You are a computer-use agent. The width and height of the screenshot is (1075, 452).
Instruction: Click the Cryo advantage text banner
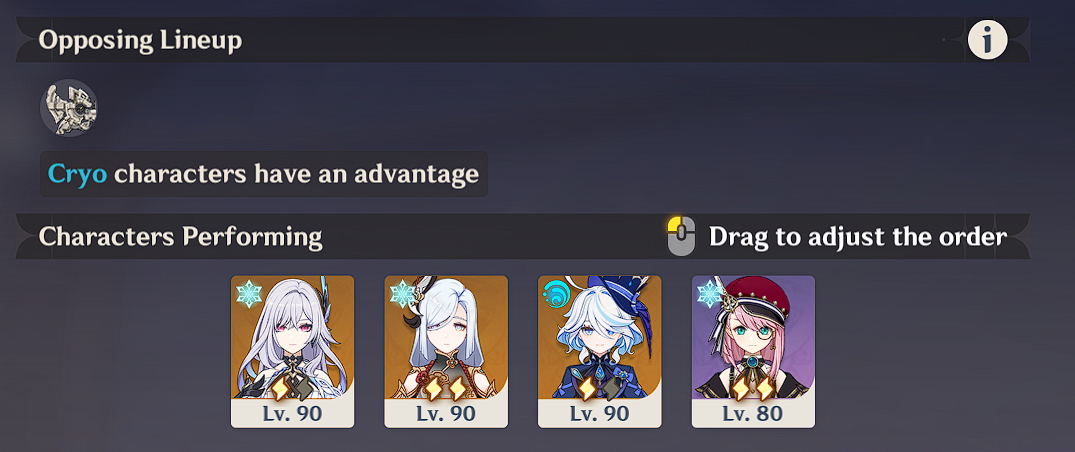[264, 174]
